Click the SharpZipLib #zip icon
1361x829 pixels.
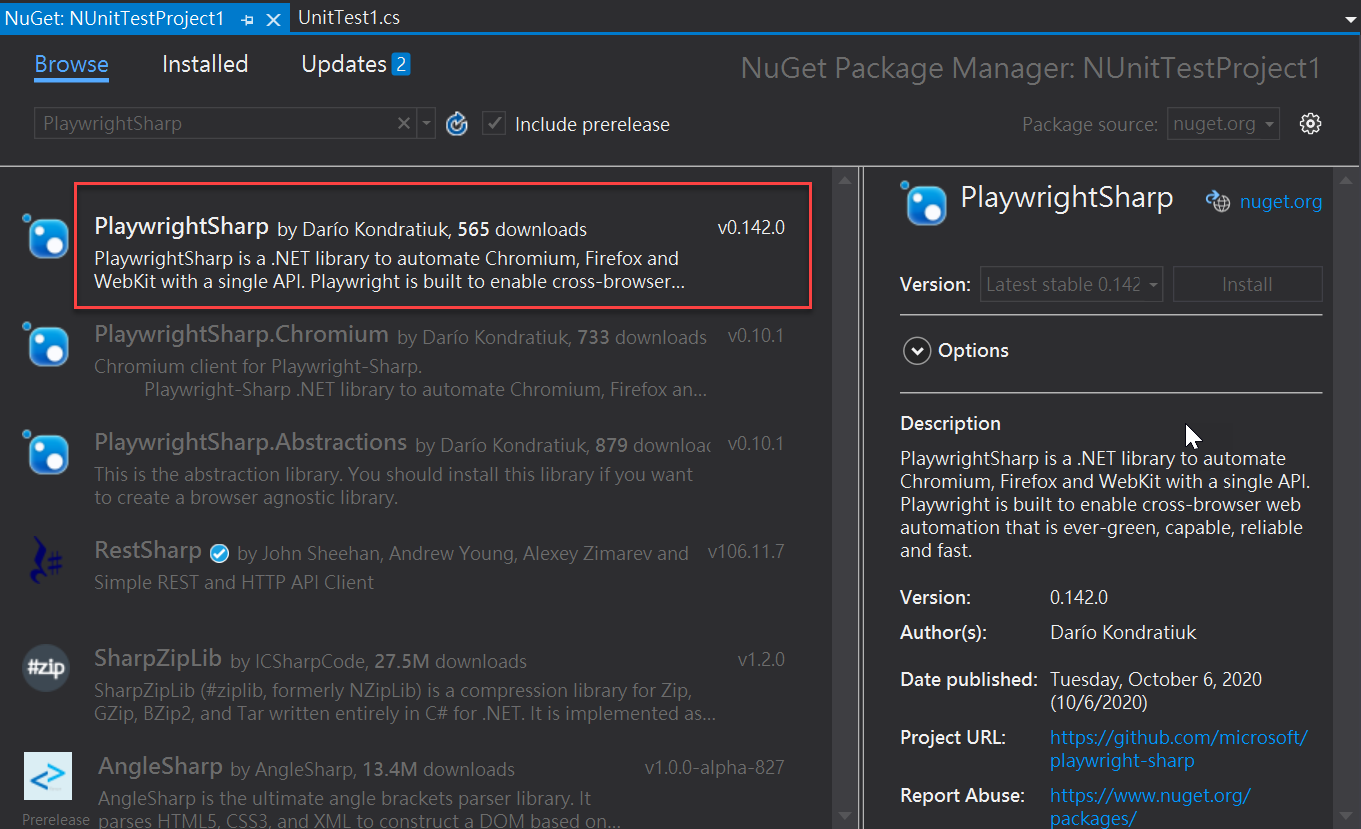tap(47, 668)
